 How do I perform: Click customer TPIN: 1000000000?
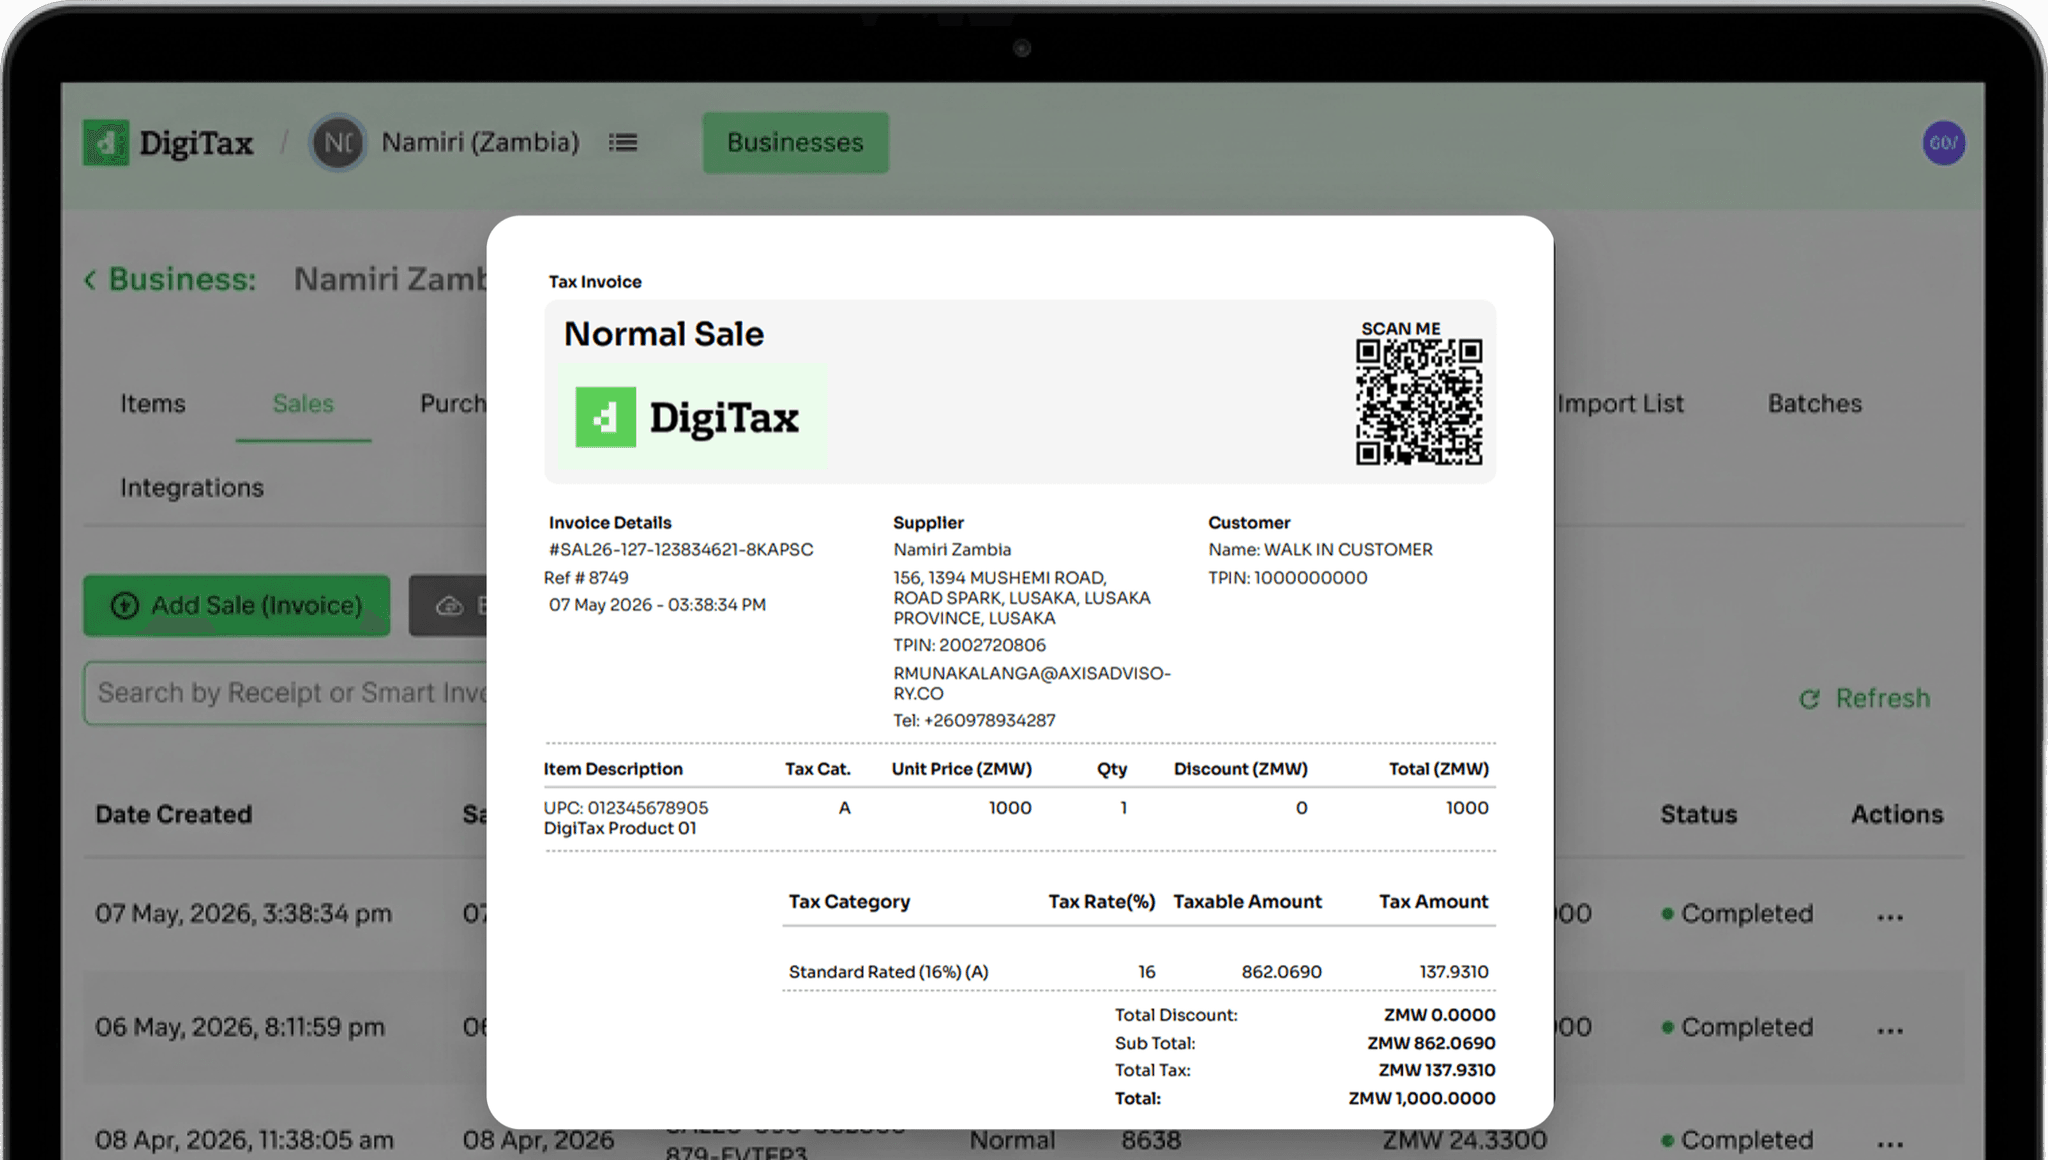pos(1287,578)
